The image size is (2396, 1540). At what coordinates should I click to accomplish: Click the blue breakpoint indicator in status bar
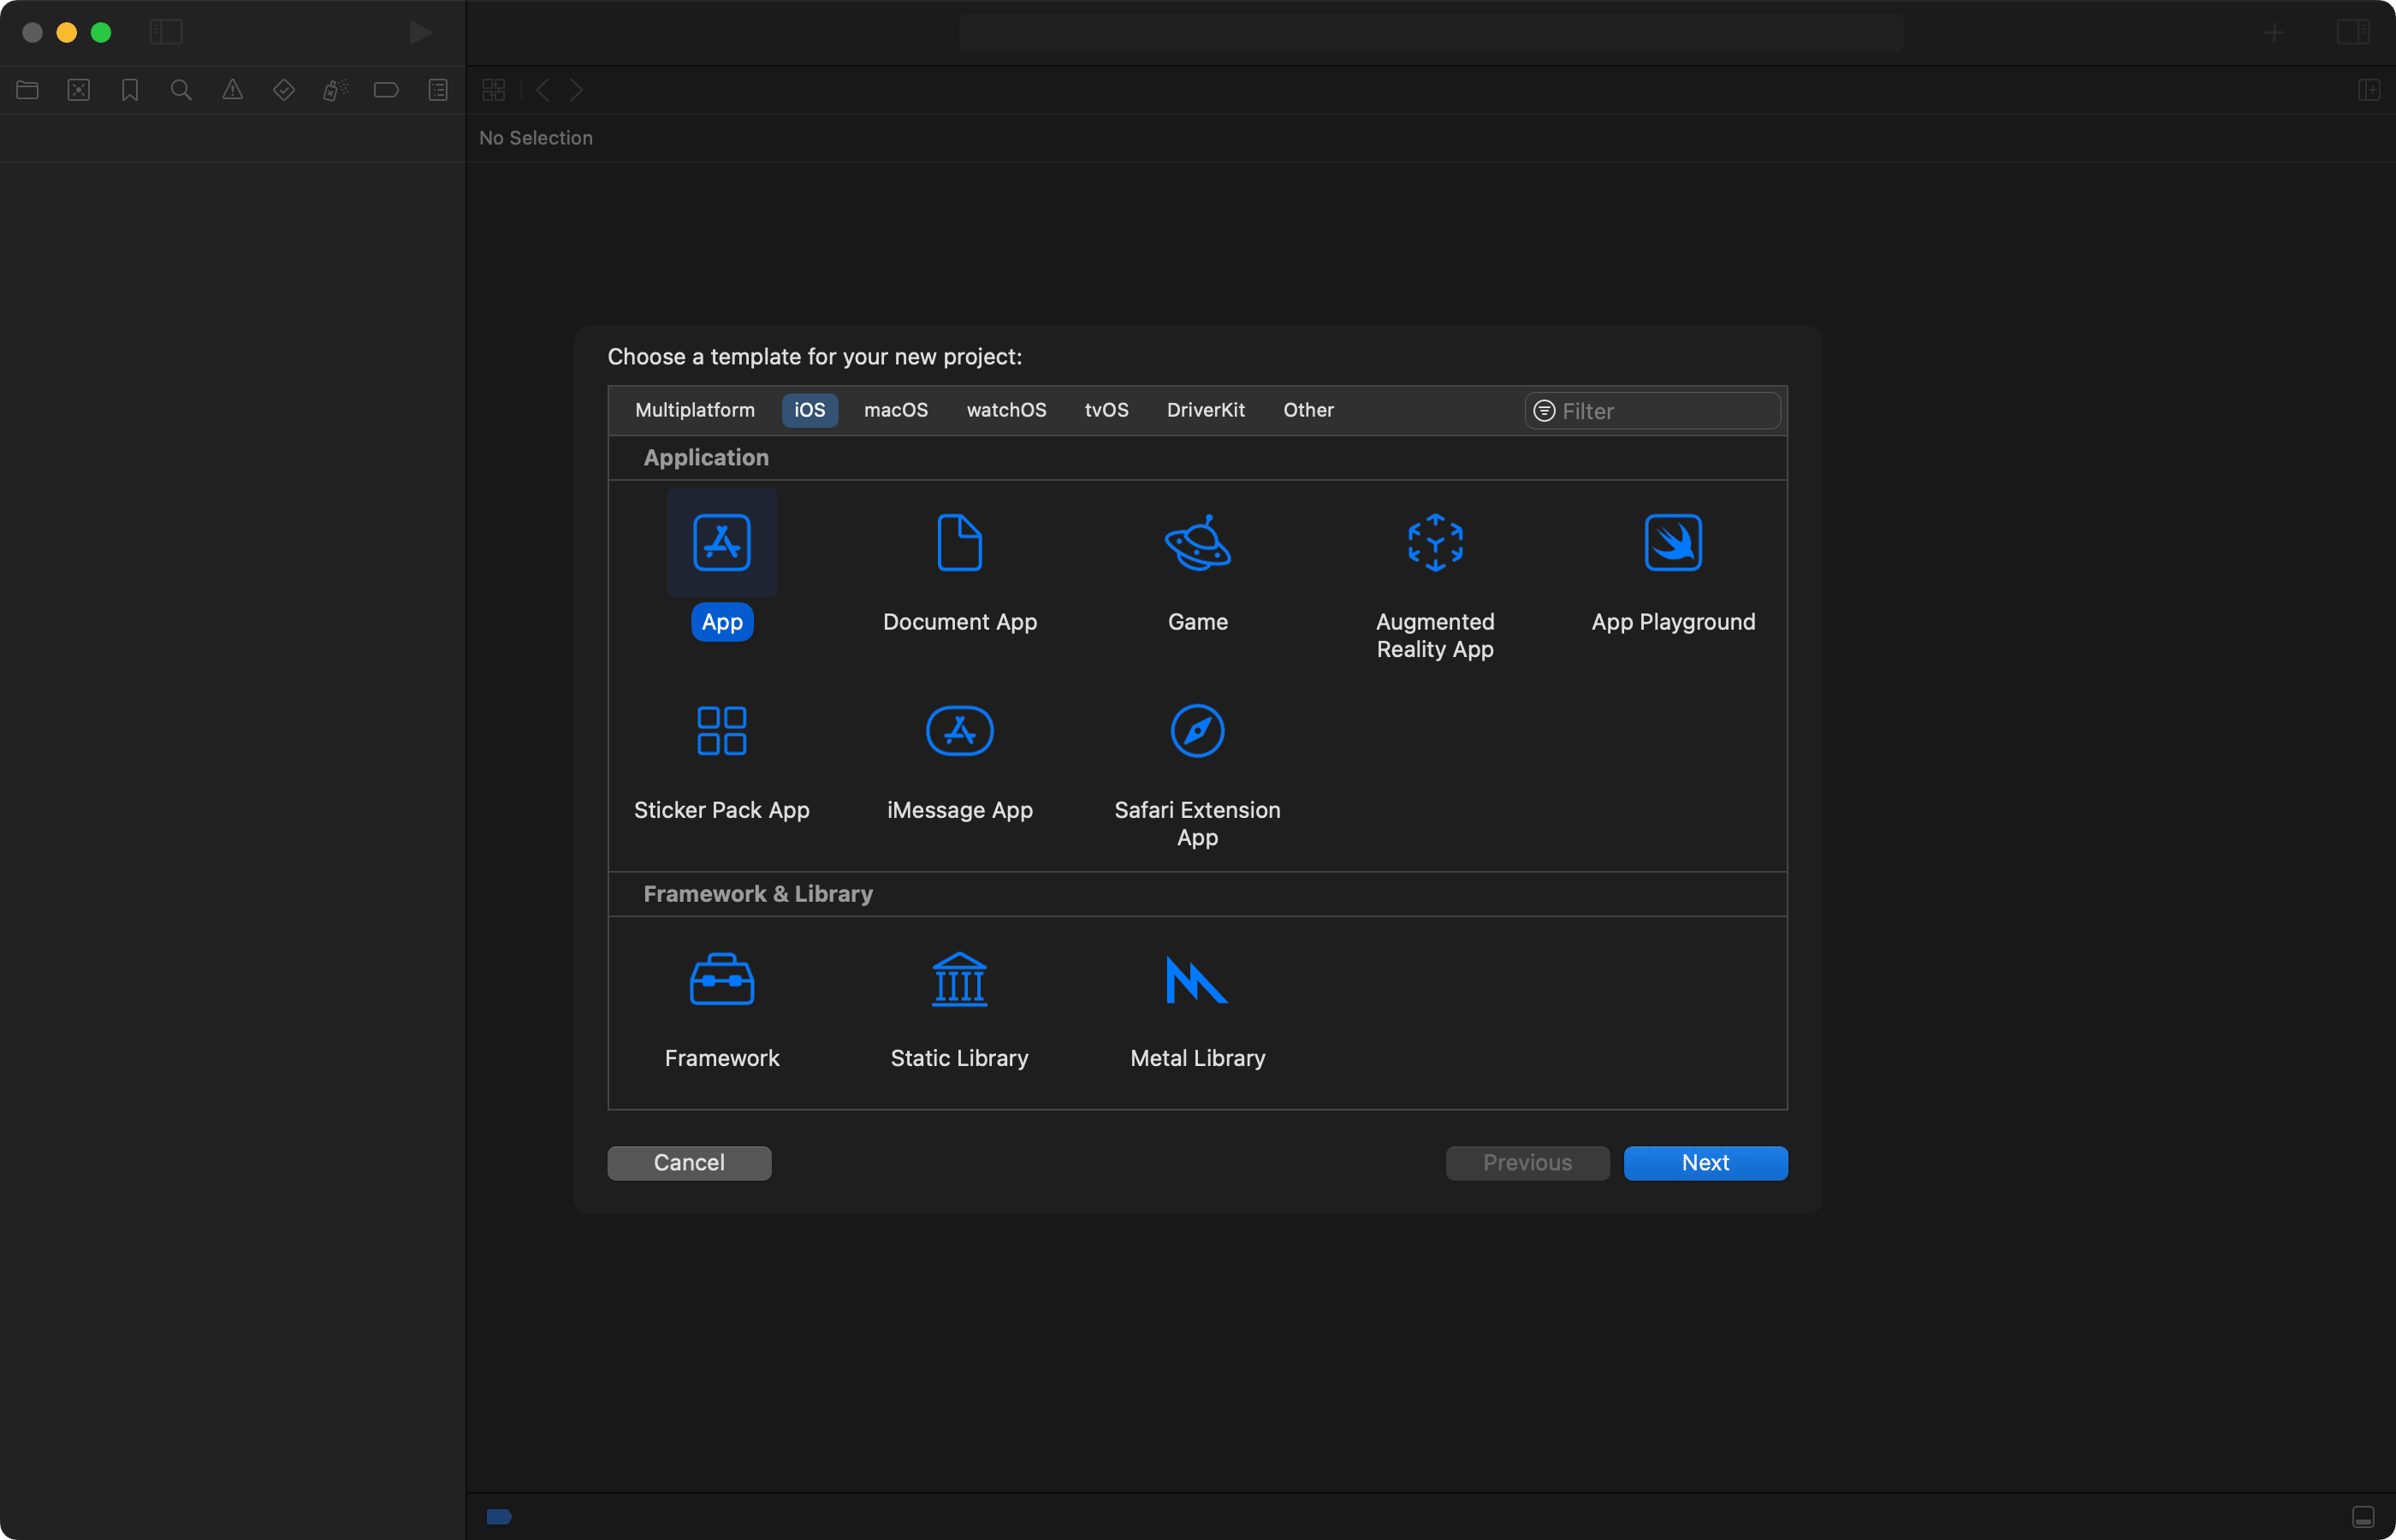point(499,1517)
